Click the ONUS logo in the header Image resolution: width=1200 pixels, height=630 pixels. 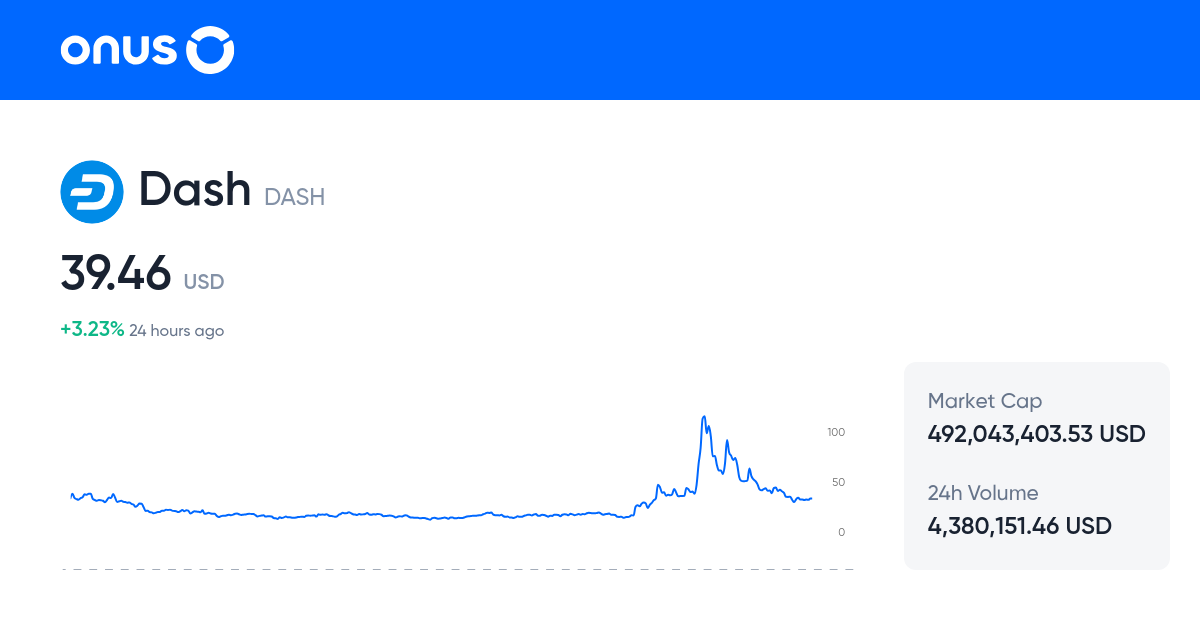coord(145,50)
